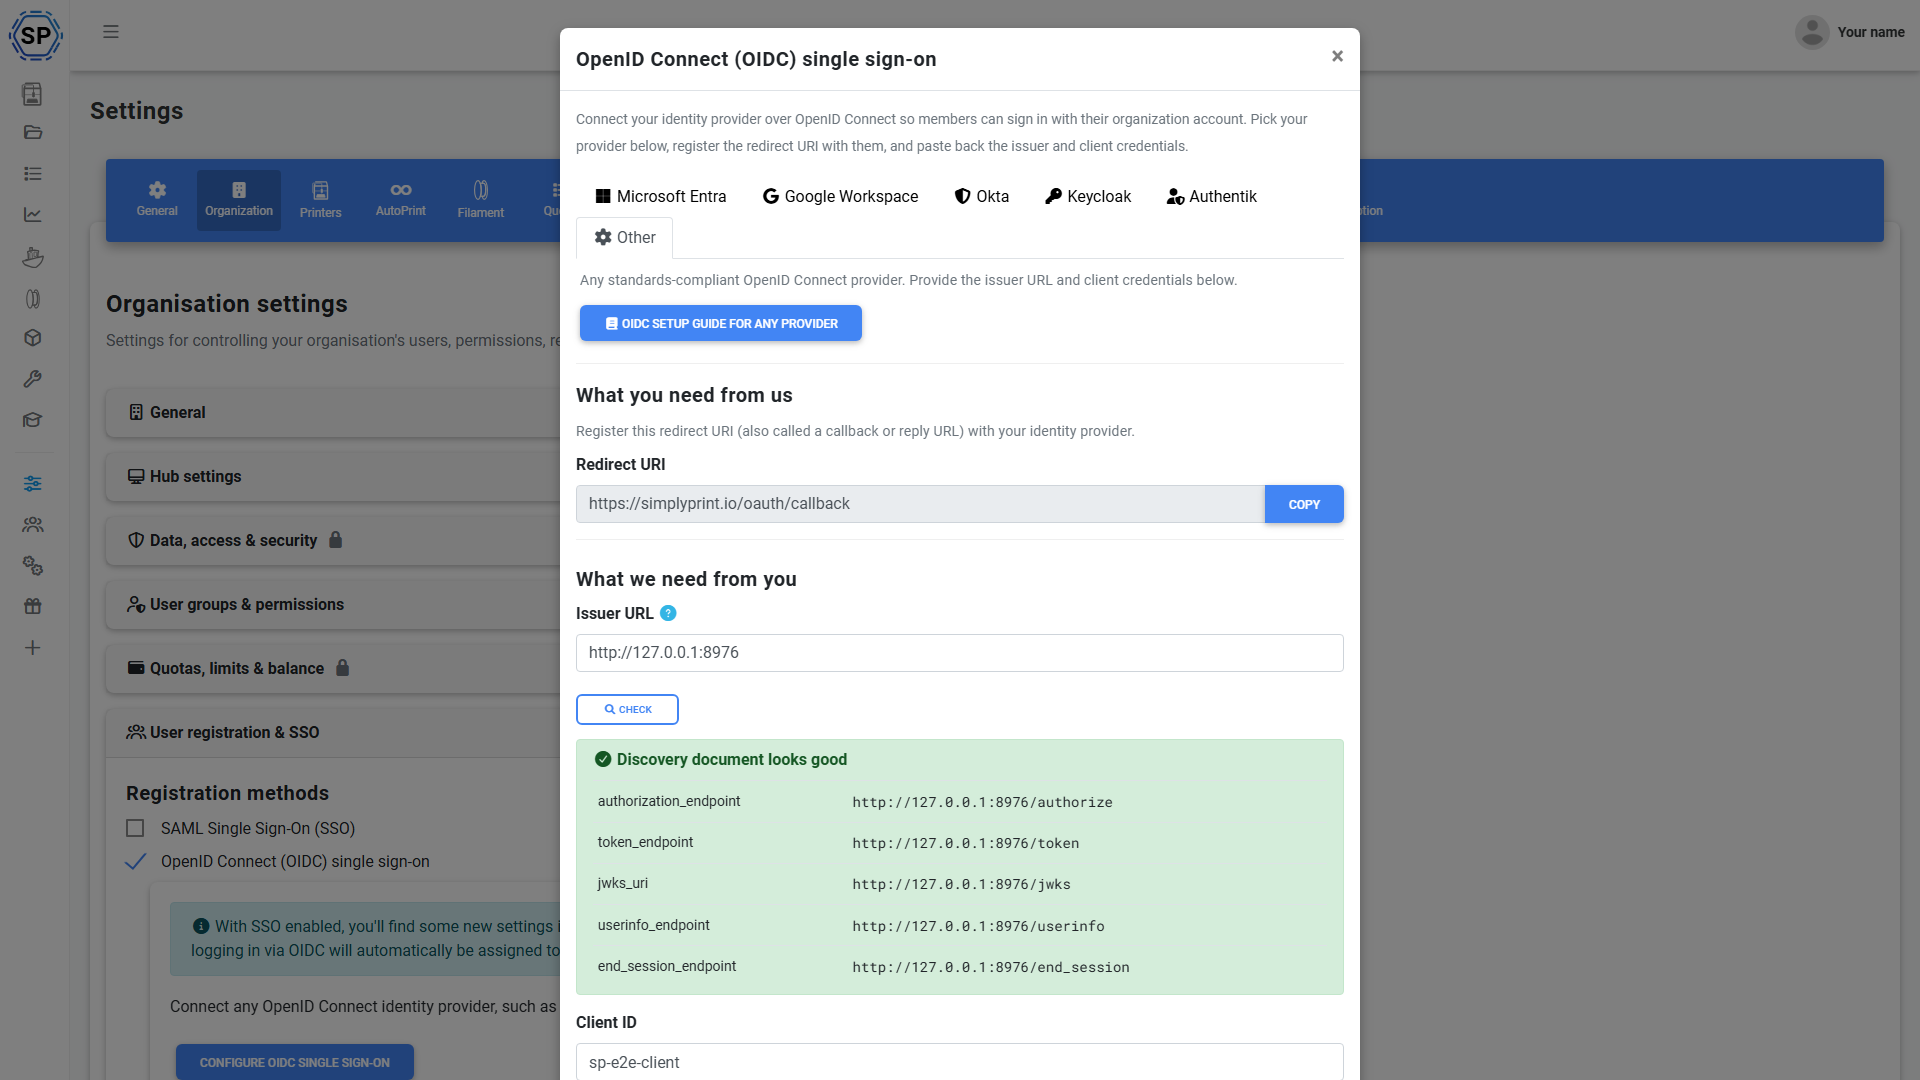Toggle the hamburger menu icon
The image size is (1920, 1080).
tap(111, 32)
